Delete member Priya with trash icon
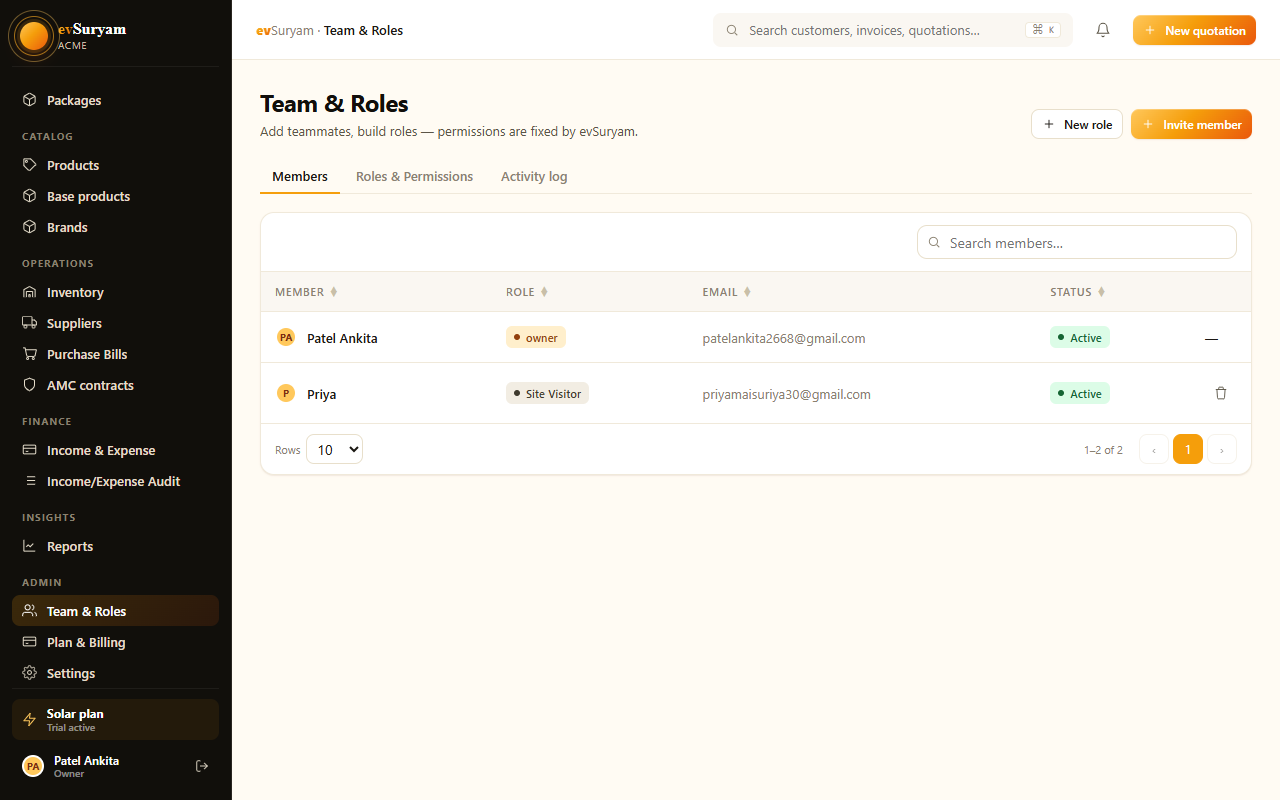1280x800 pixels. (x=1220, y=393)
